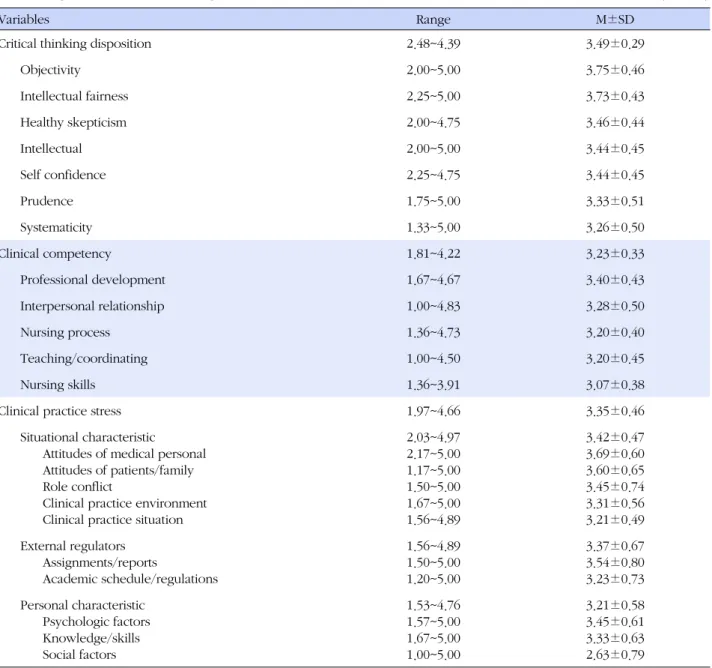Click 'Clinical practice situation' label

(x=113, y=520)
